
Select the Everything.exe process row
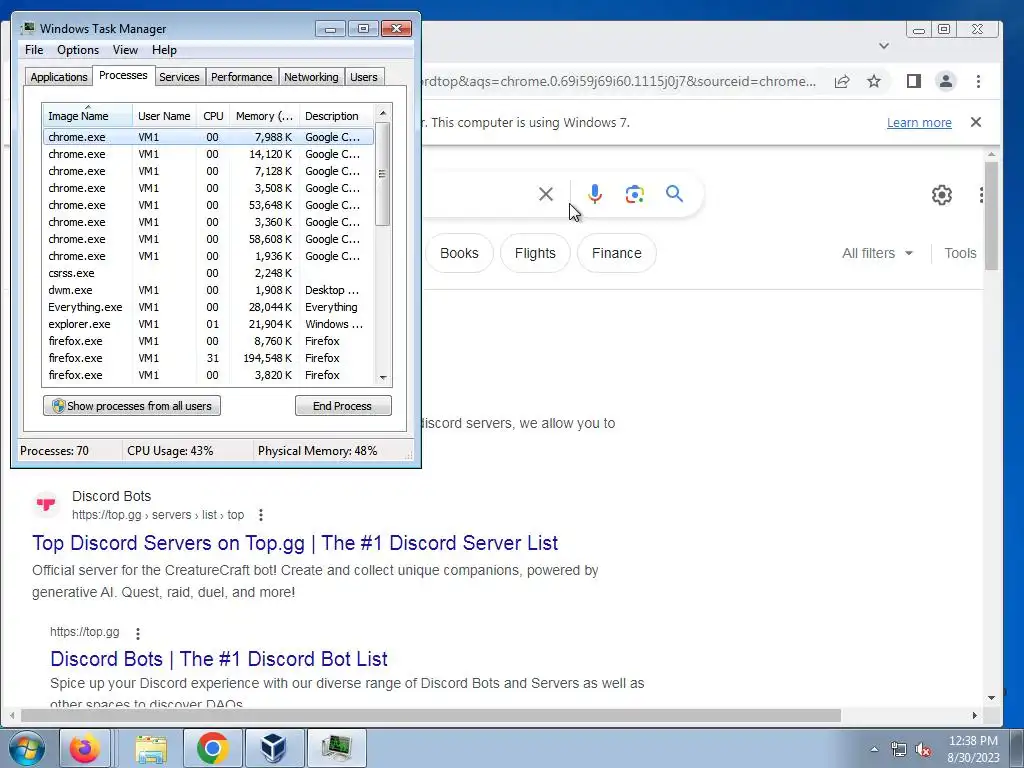[x=208, y=307]
